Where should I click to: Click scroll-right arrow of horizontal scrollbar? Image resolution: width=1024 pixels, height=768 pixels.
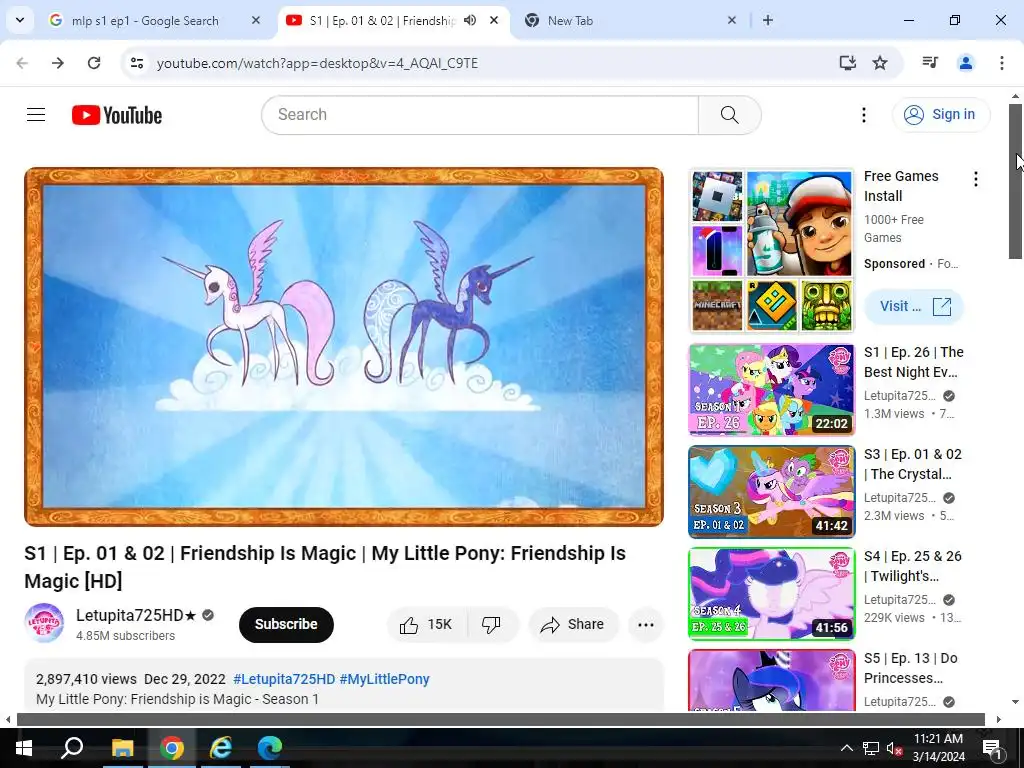(999, 720)
